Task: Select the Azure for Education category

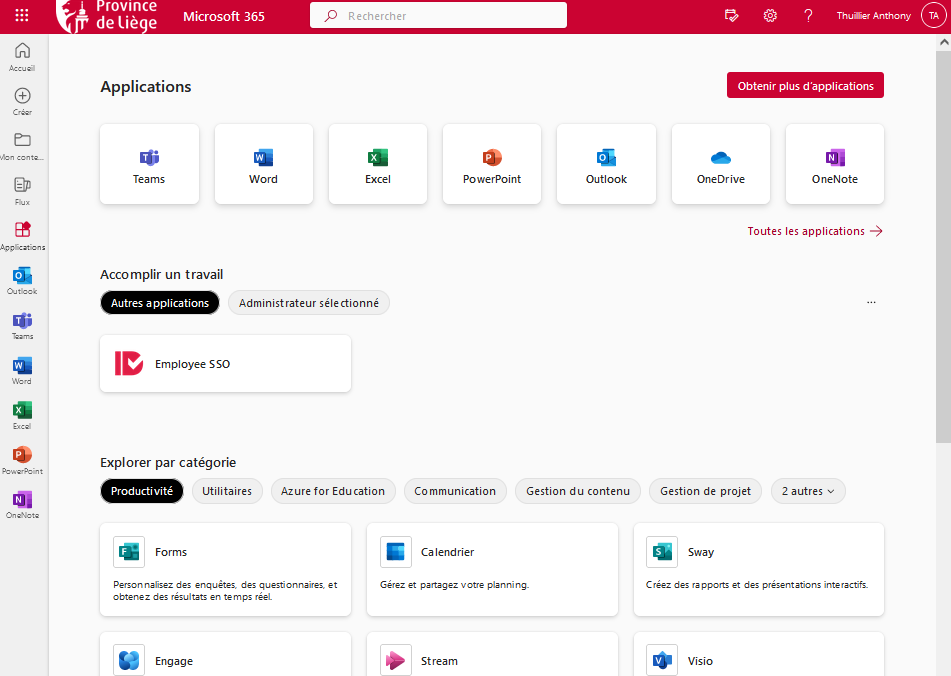Action: 333,491
